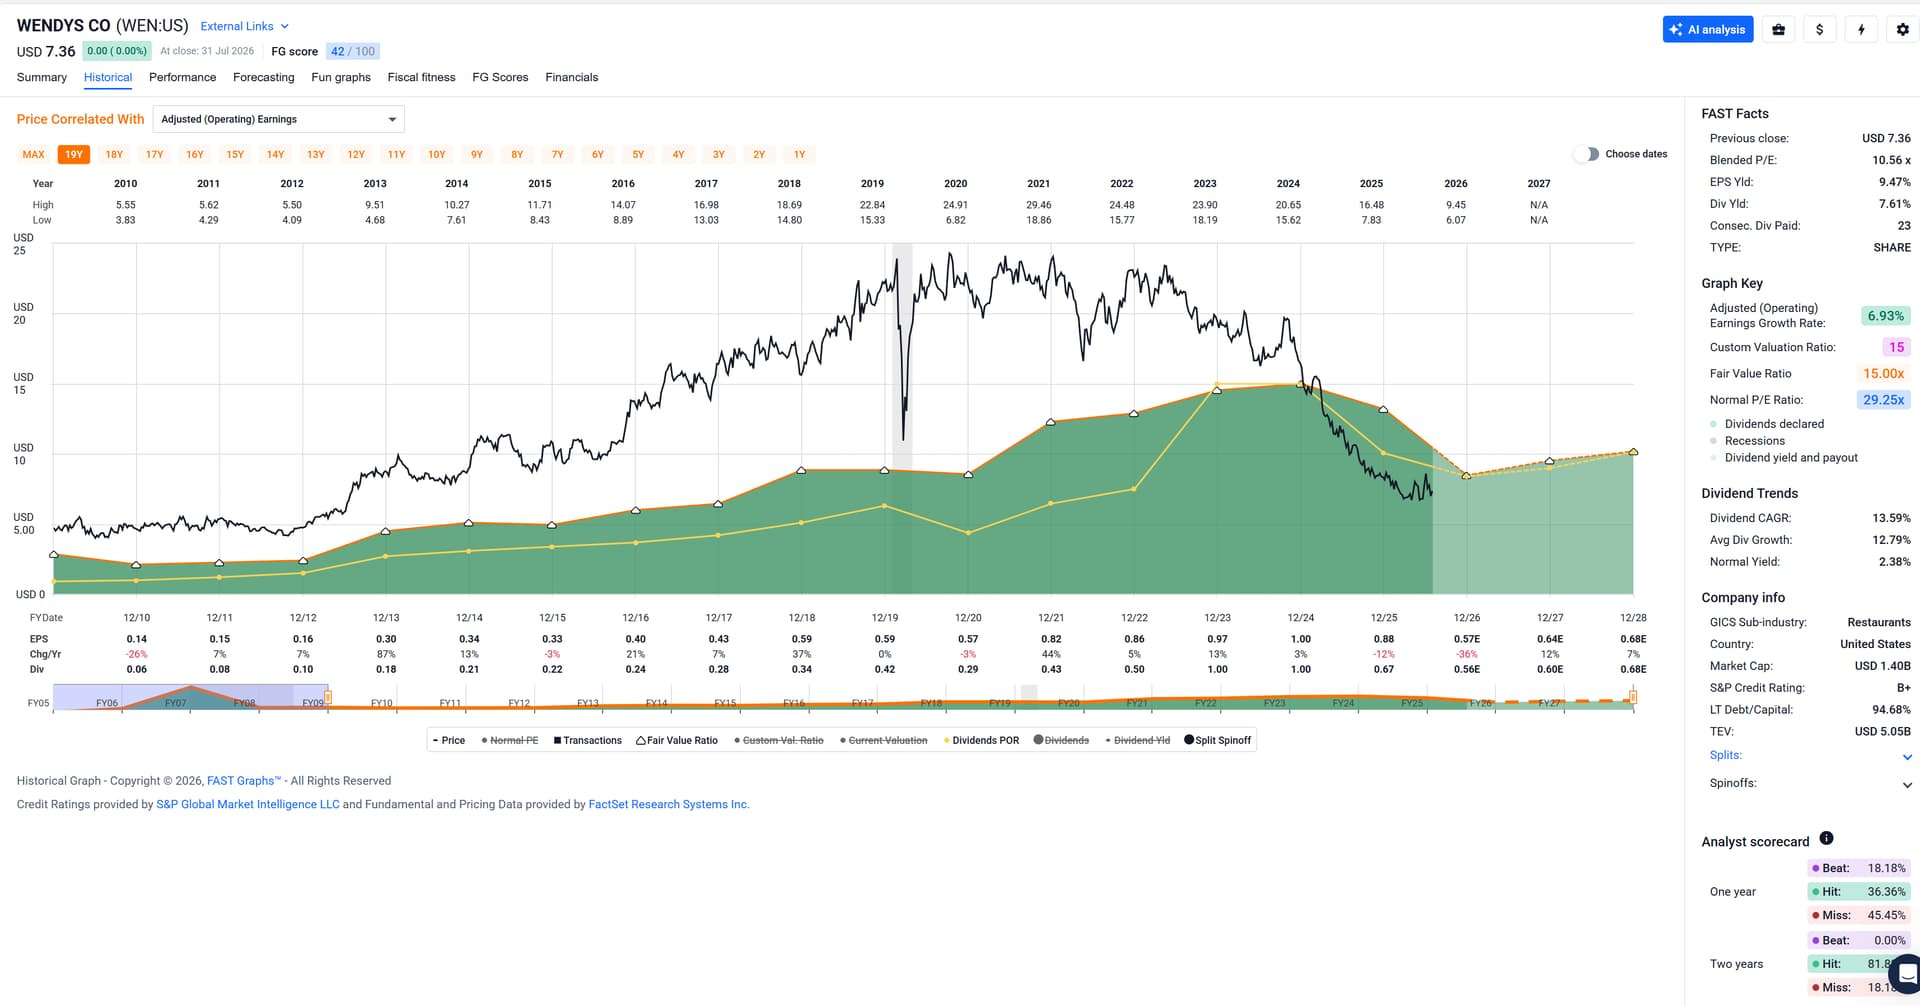Screen dimensions: 1920x1006
Task: Click the FG score 42 / 100 badge
Action: click(353, 51)
